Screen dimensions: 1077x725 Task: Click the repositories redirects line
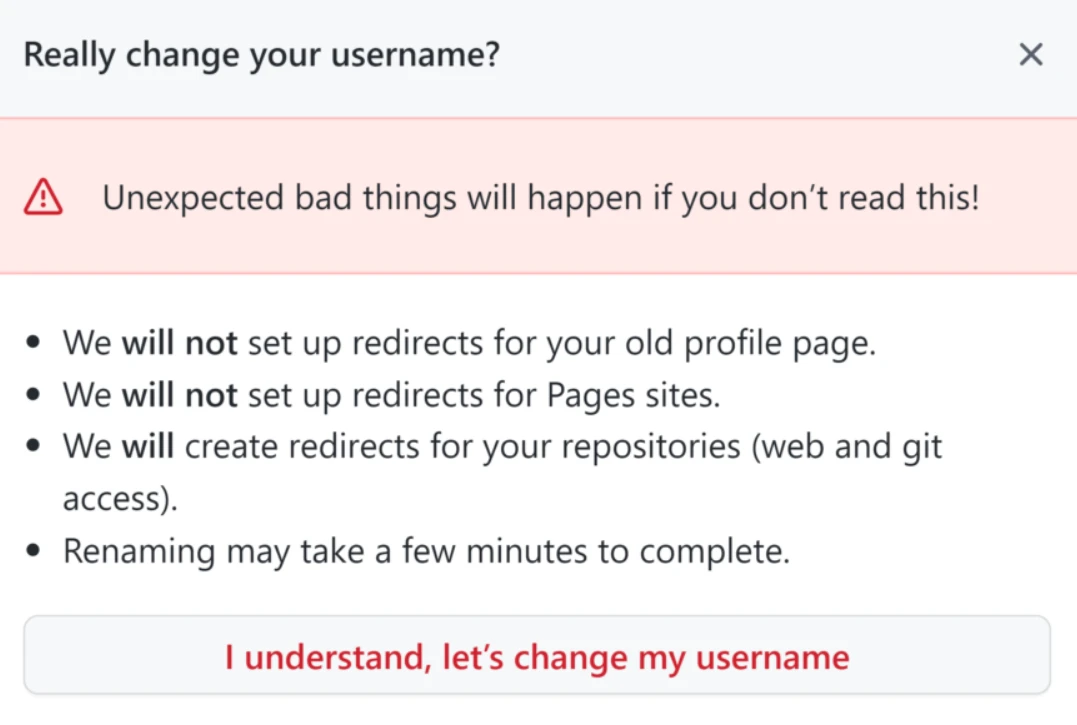coord(502,447)
